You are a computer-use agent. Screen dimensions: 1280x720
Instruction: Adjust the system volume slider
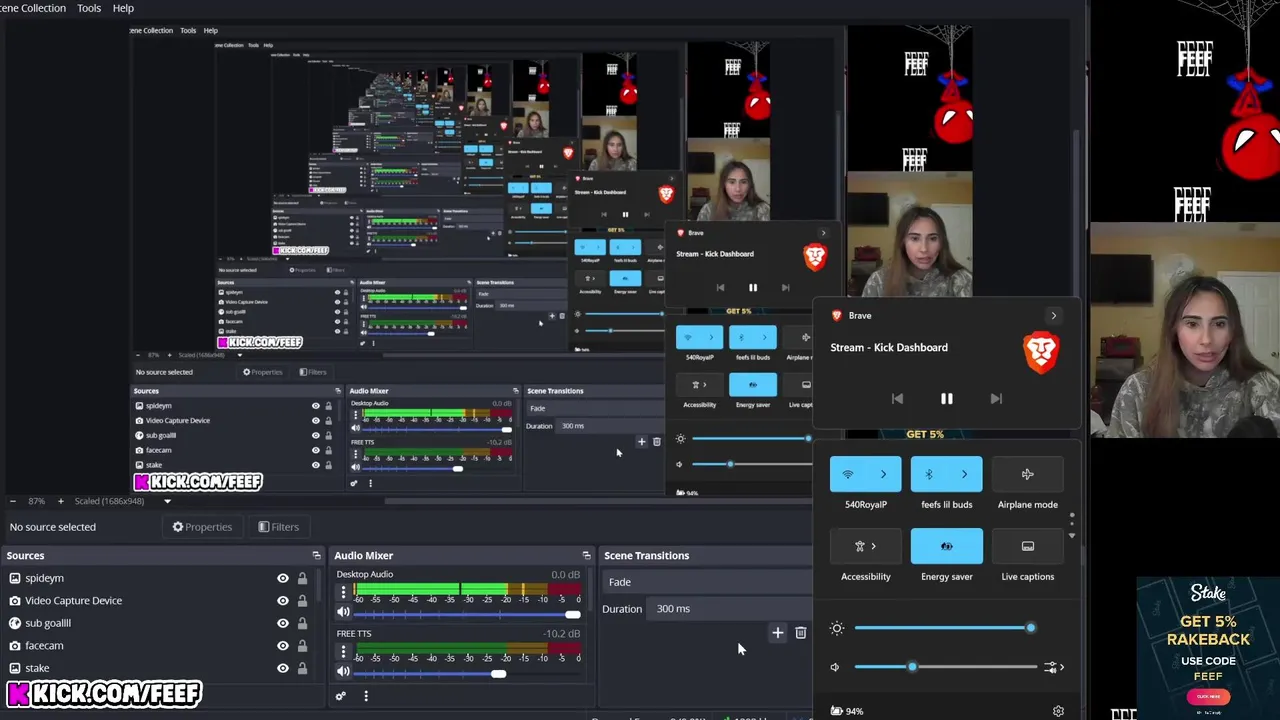[x=945, y=667]
